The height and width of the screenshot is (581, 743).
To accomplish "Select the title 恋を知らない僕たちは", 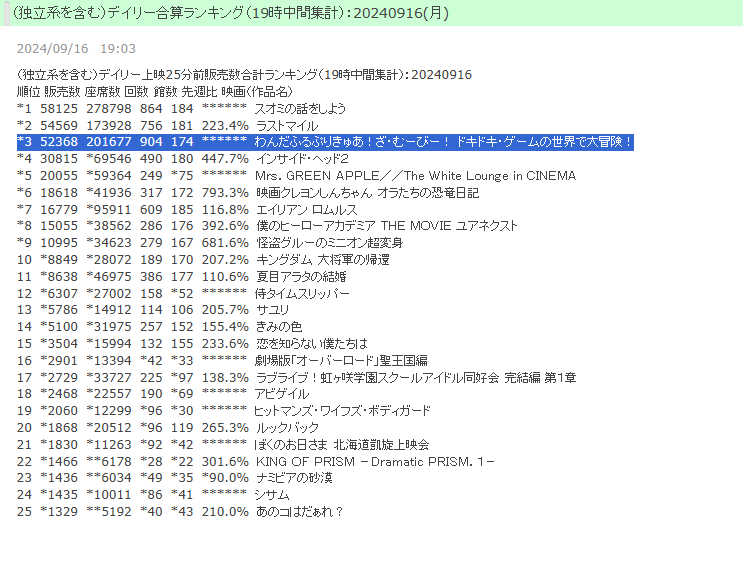I will pos(312,344).
